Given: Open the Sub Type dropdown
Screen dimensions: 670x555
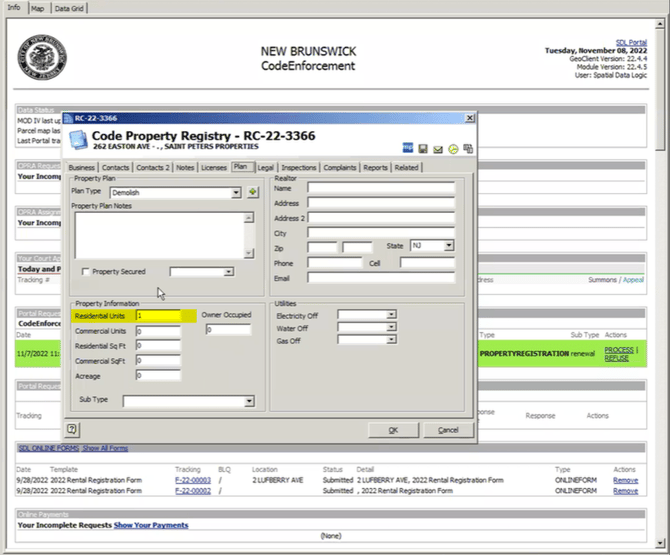Looking at the screenshot, I should coord(189,401).
